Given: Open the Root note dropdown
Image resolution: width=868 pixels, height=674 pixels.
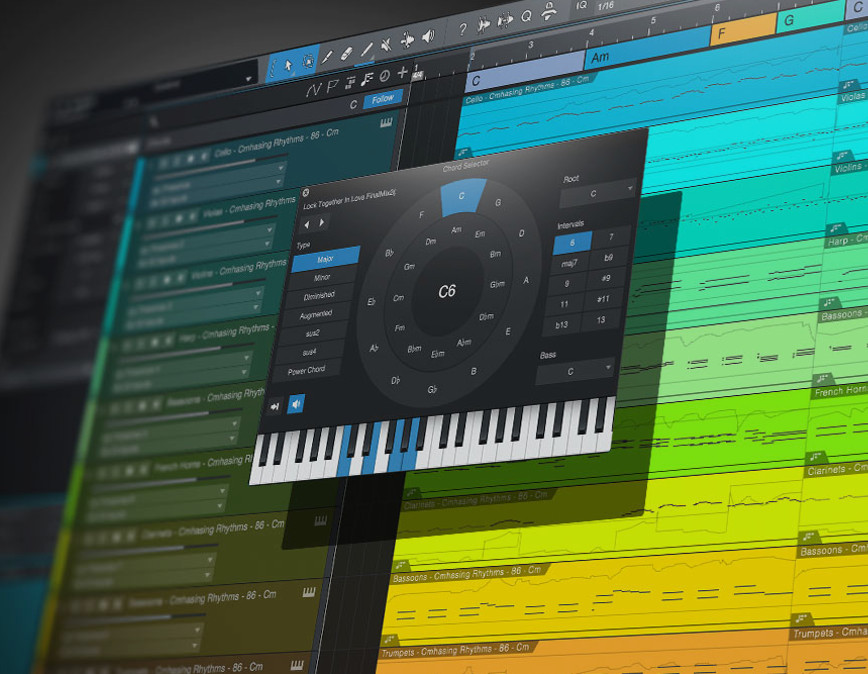Looking at the screenshot, I should pyautogui.click(x=595, y=193).
